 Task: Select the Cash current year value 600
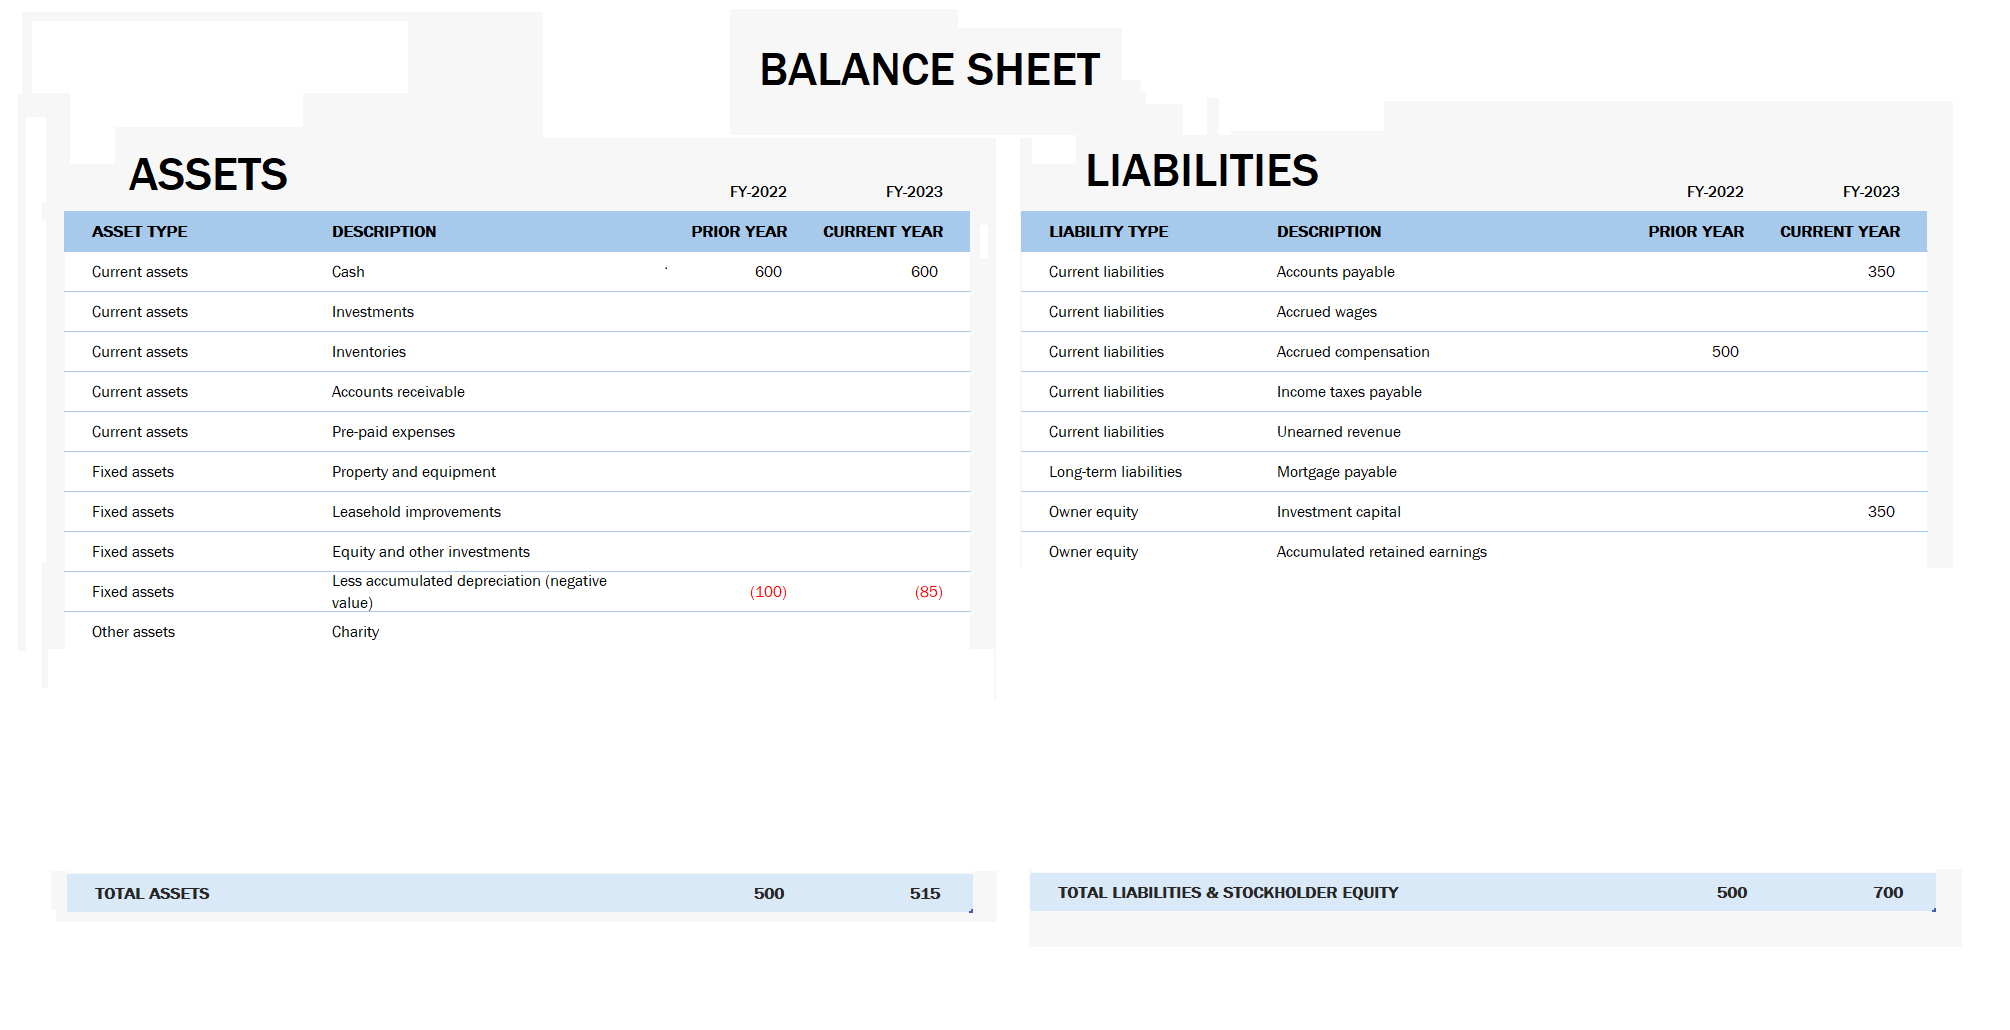[924, 272]
